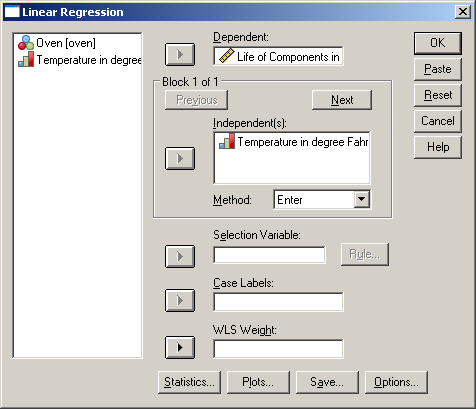Click the OK button
The height and width of the screenshot is (409, 476).
[x=438, y=43]
